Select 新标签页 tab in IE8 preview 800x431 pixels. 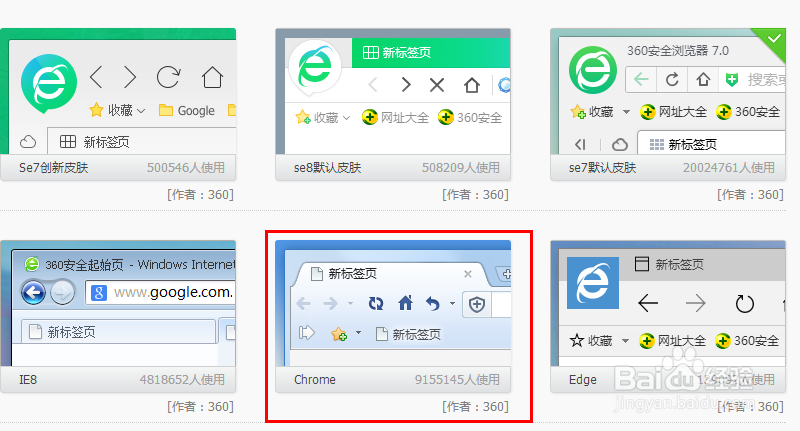point(118,332)
